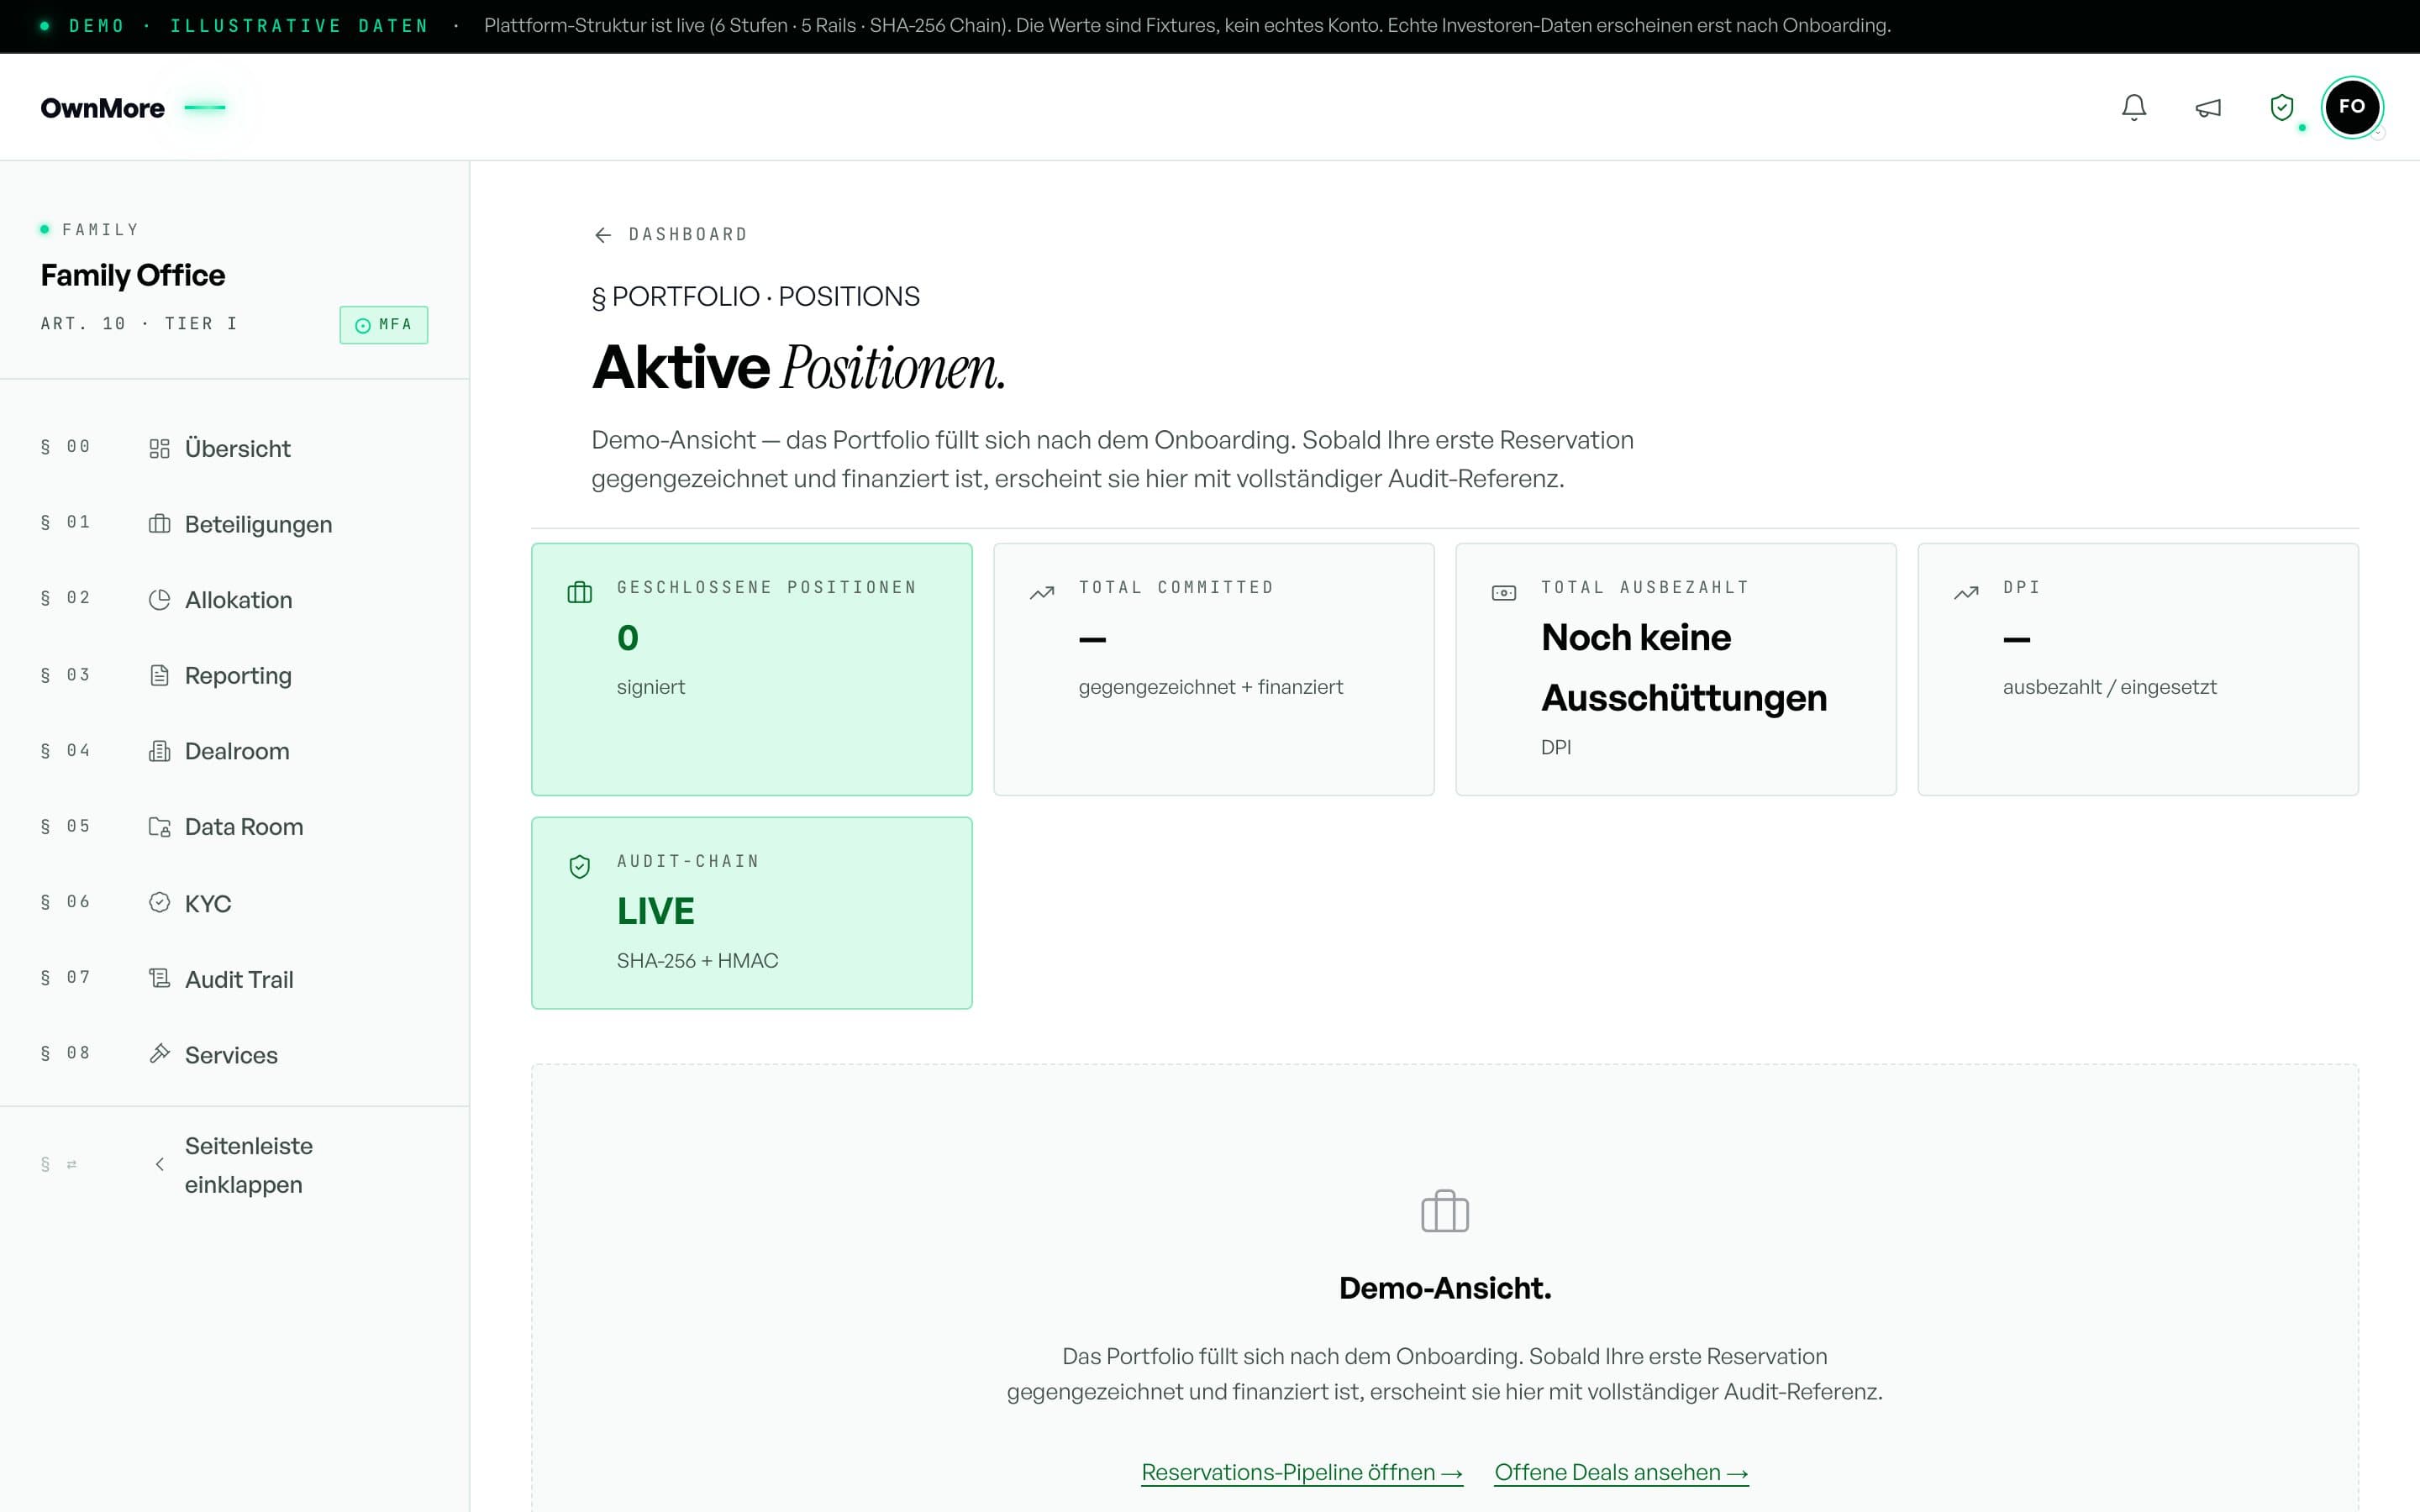Click 'gegengezeichnet + finanziert' caption
Screen dimensions: 2420x1512
(x=1210, y=687)
